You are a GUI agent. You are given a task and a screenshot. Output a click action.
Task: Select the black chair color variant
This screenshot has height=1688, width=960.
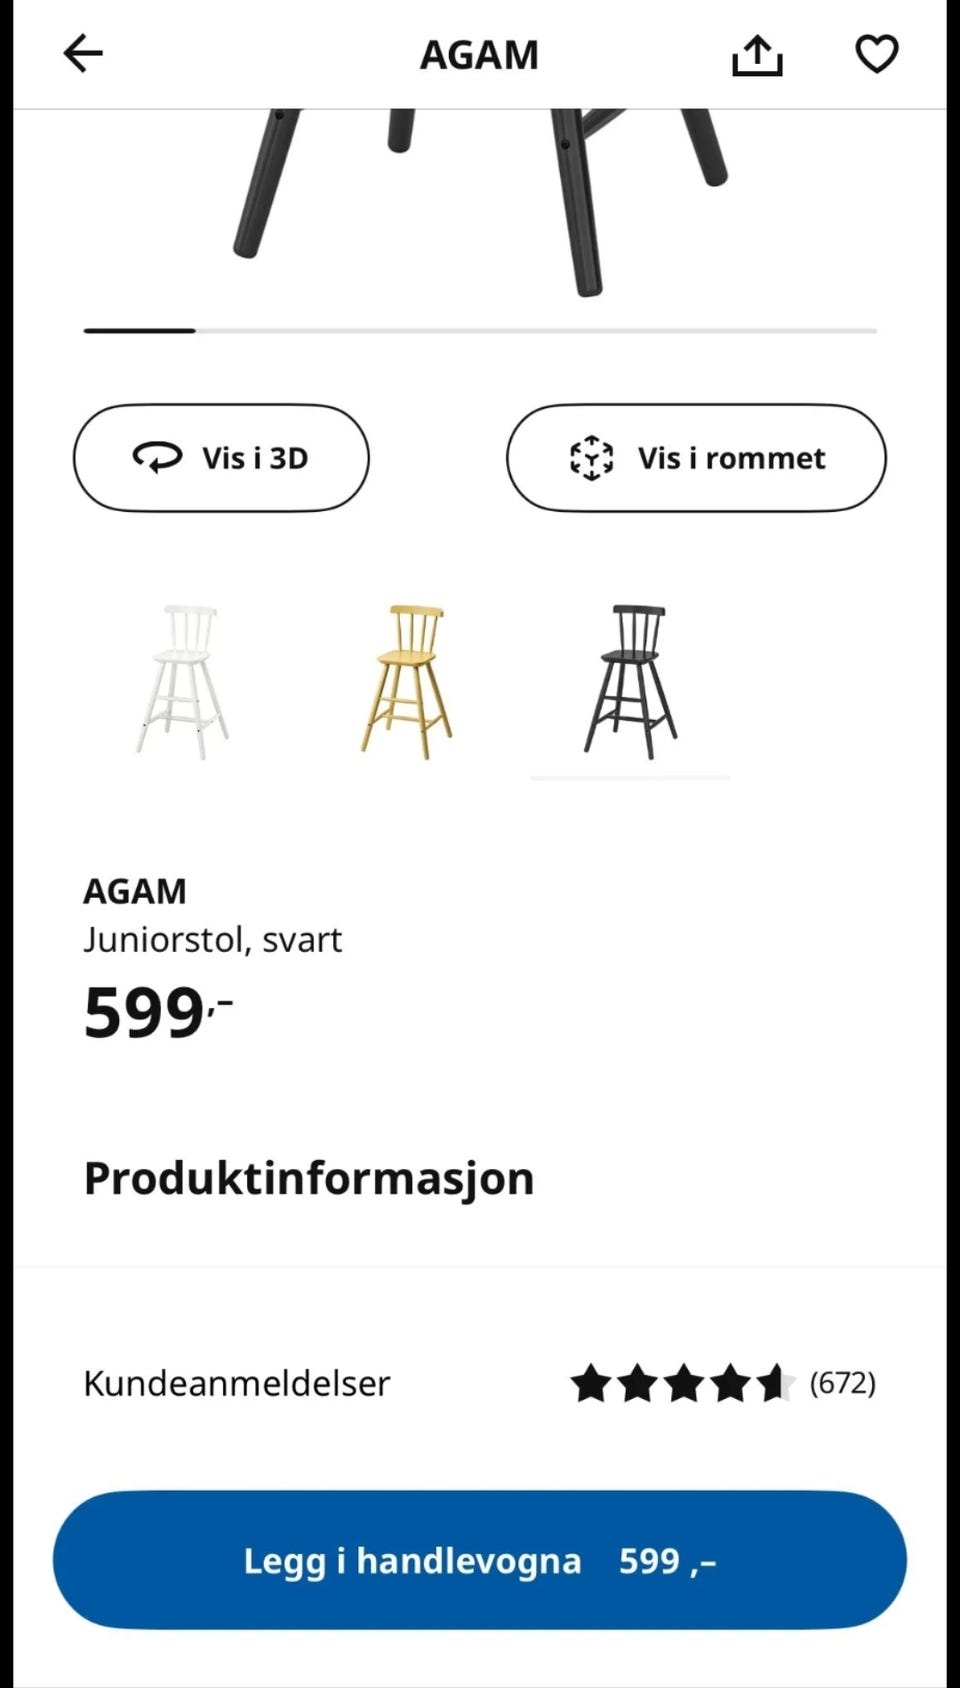630,681
